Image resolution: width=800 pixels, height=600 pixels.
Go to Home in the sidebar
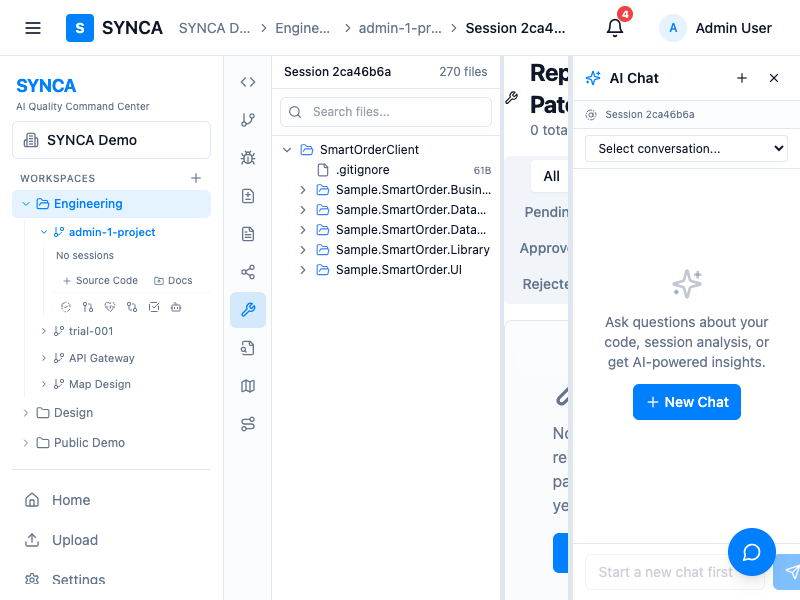tap(70, 500)
